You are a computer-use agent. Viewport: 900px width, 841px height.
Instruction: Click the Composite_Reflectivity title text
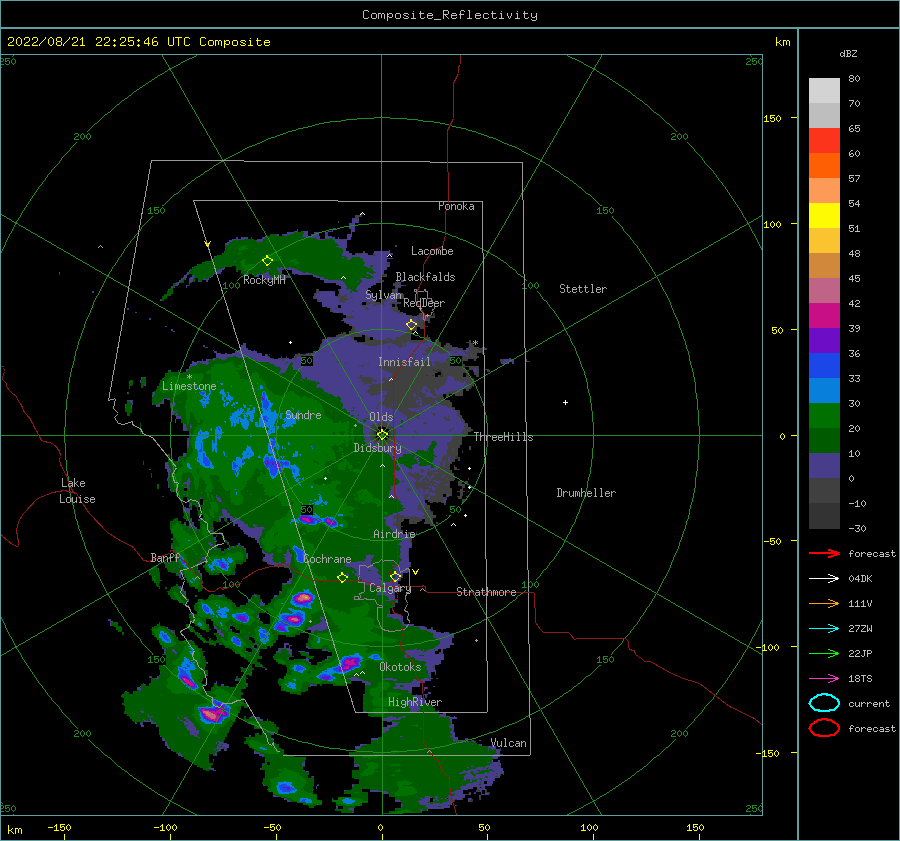(x=449, y=15)
